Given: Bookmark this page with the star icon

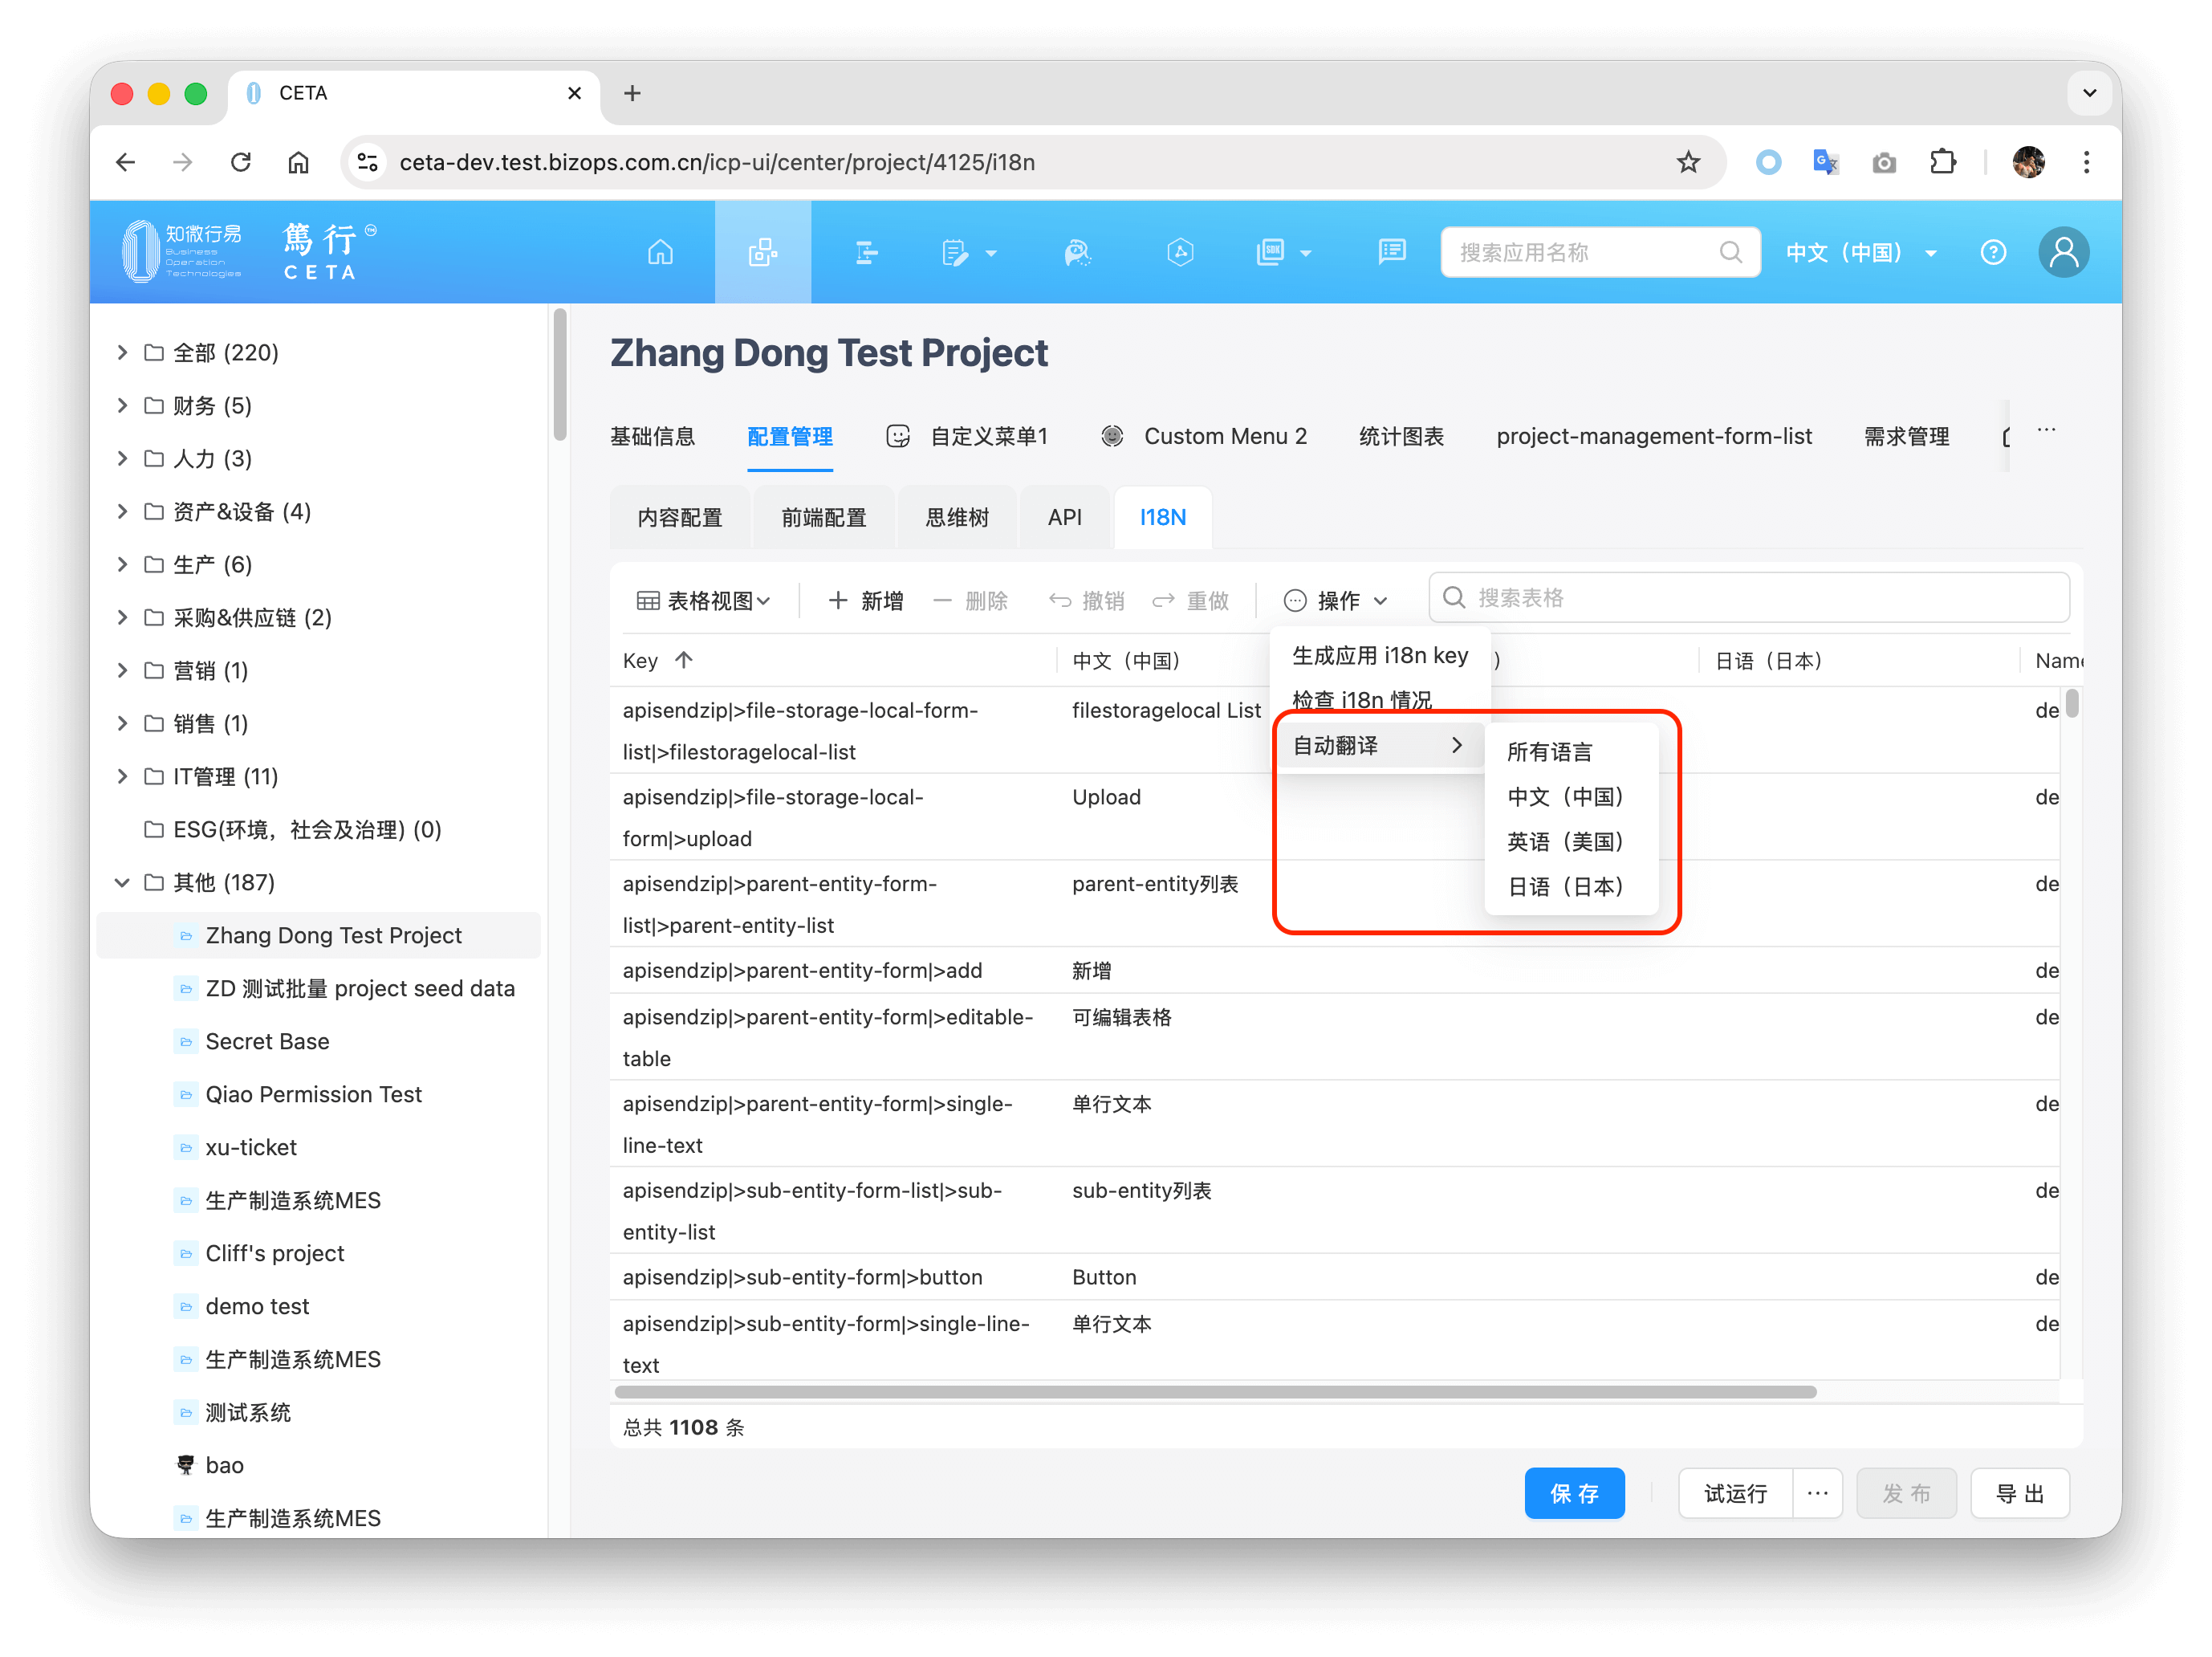Looking at the screenshot, I should tap(1688, 162).
